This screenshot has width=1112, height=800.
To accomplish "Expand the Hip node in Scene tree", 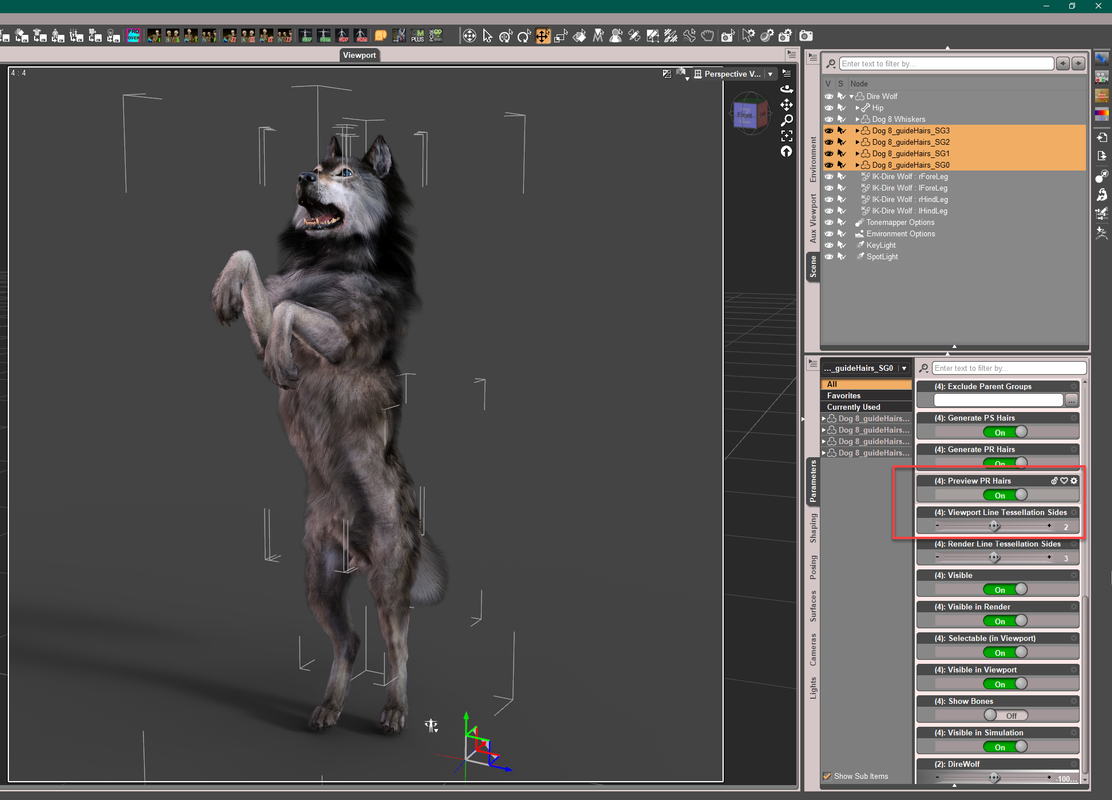I will [x=857, y=108].
